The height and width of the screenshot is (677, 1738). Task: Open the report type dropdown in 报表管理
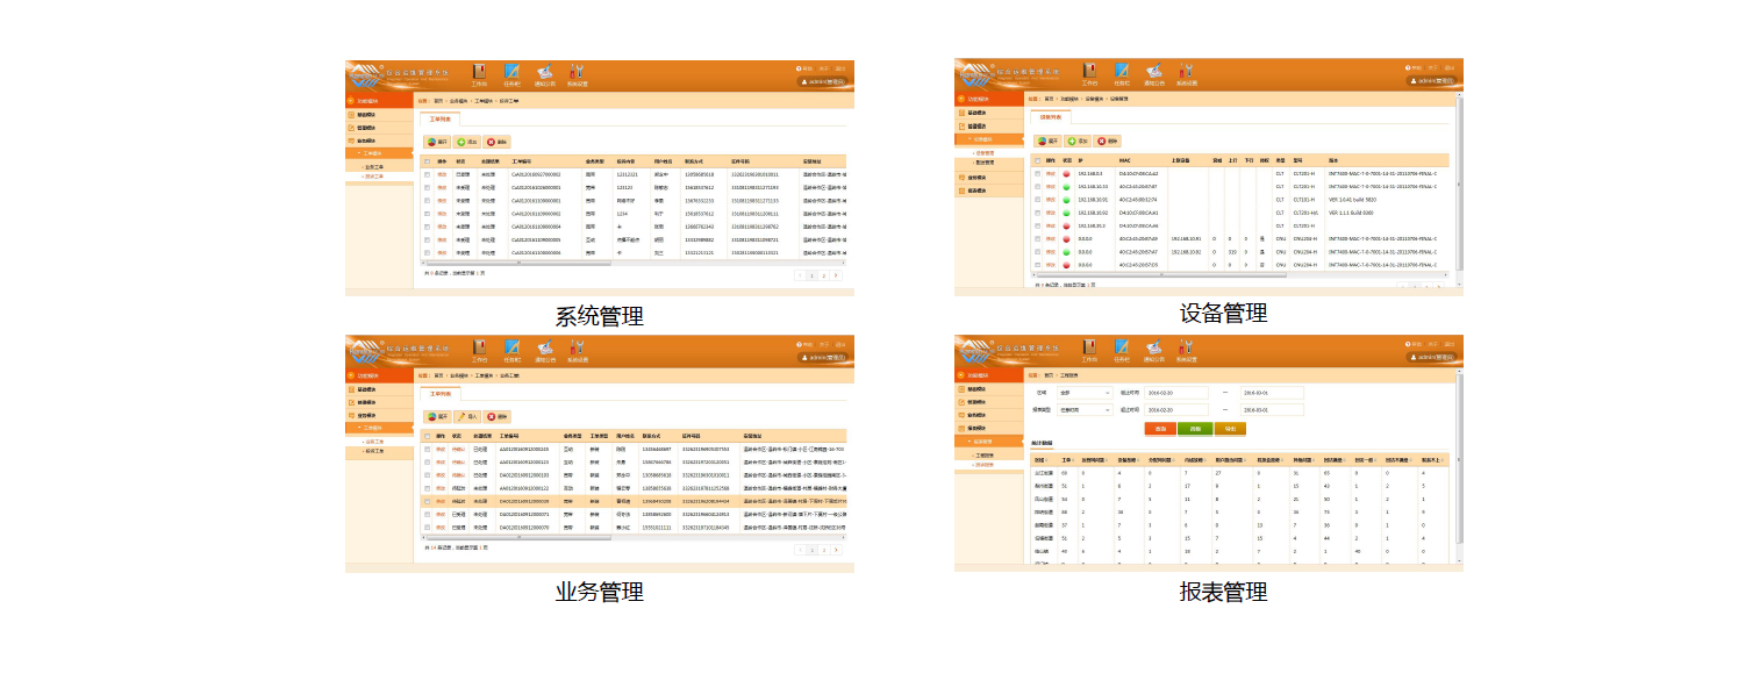pyautogui.click(x=1084, y=410)
